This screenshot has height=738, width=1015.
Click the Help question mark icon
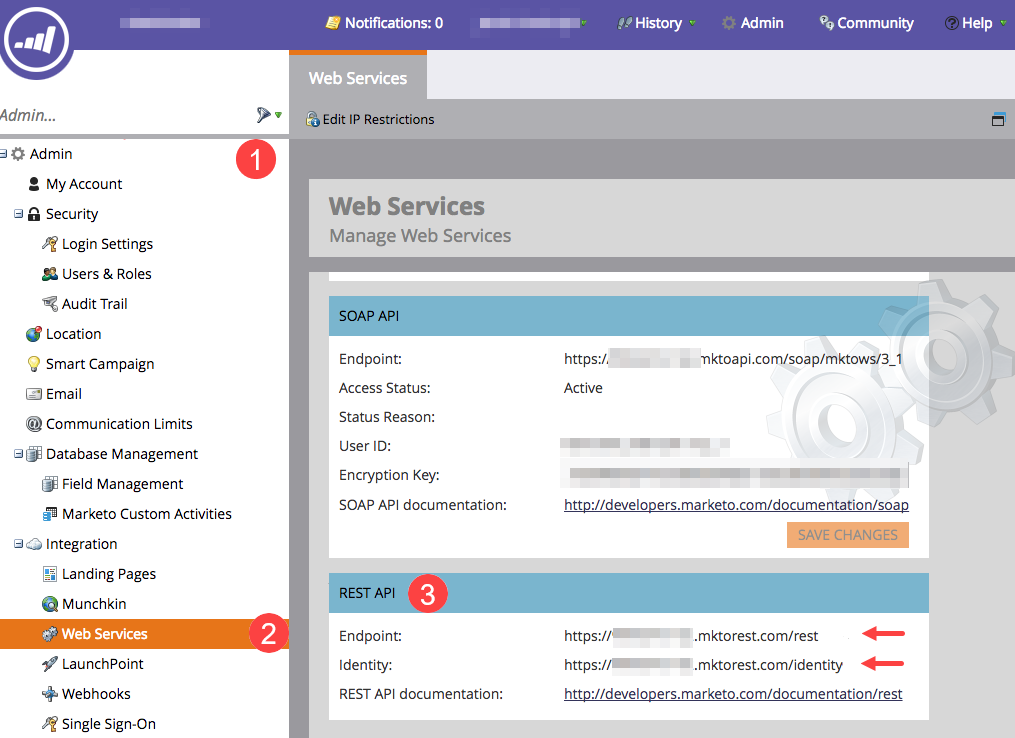[952, 23]
